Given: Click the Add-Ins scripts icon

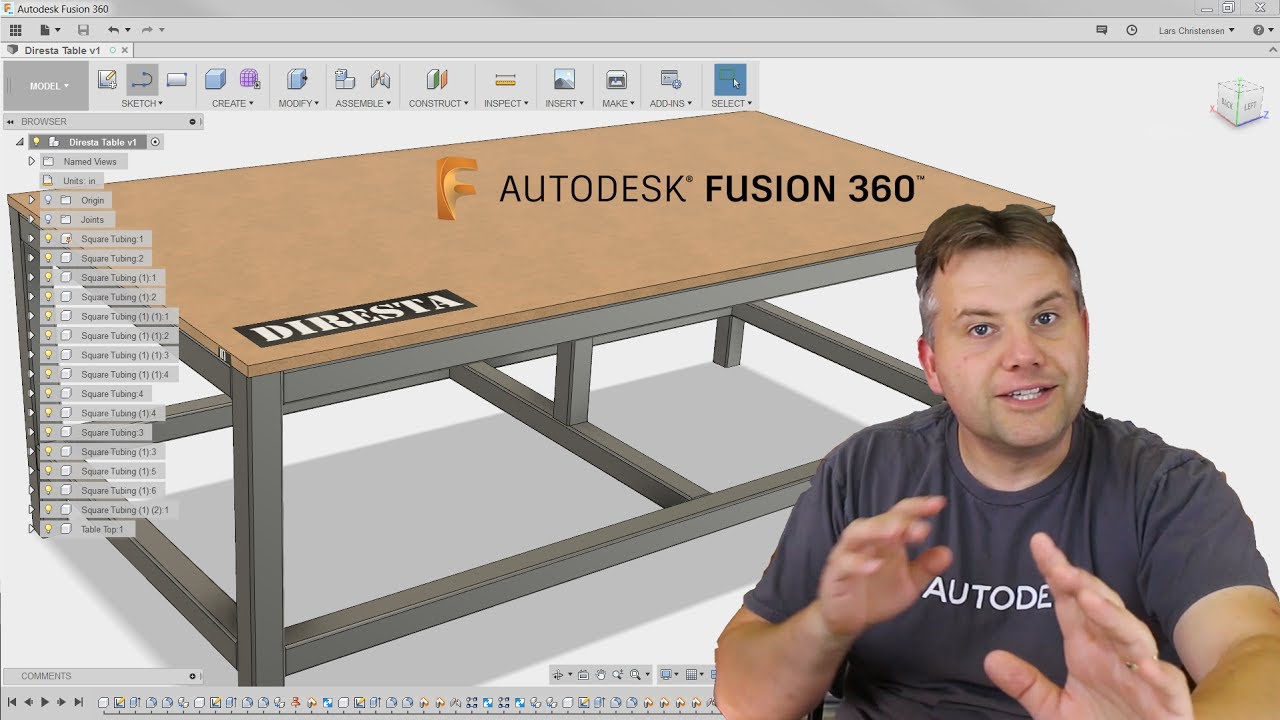Looking at the screenshot, I should [x=671, y=79].
